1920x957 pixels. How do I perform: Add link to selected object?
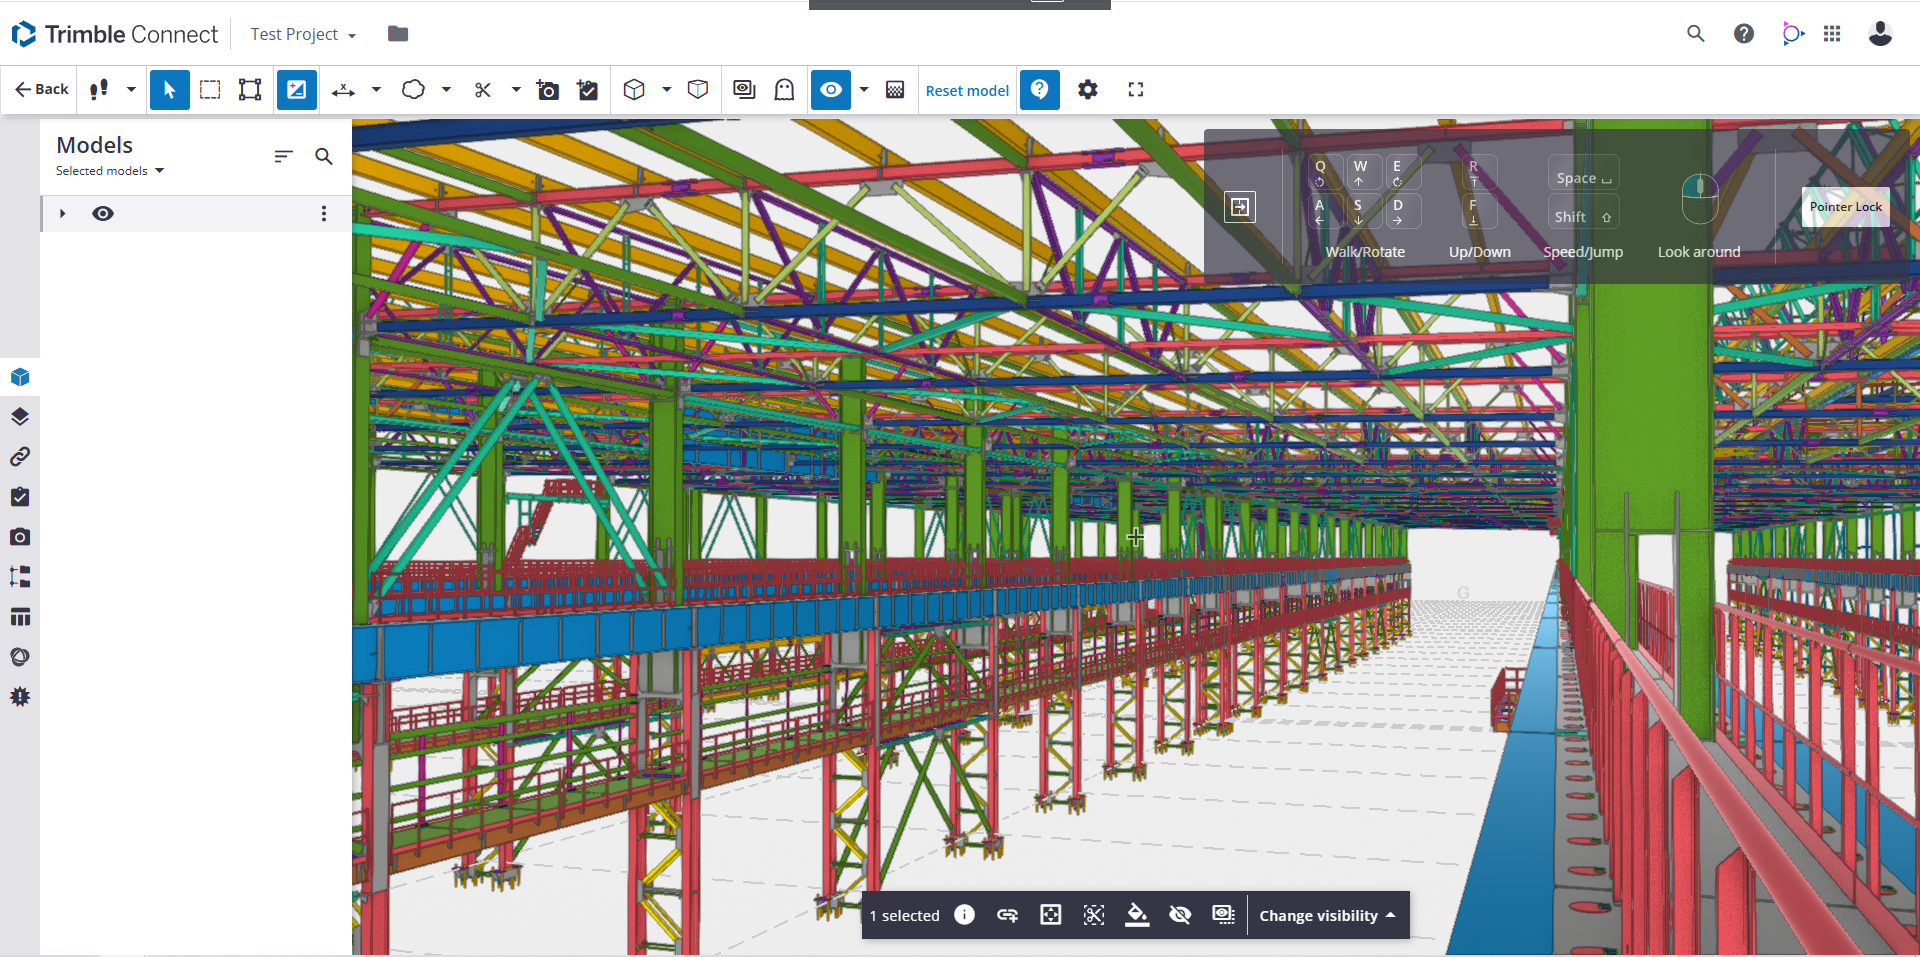click(1007, 915)
